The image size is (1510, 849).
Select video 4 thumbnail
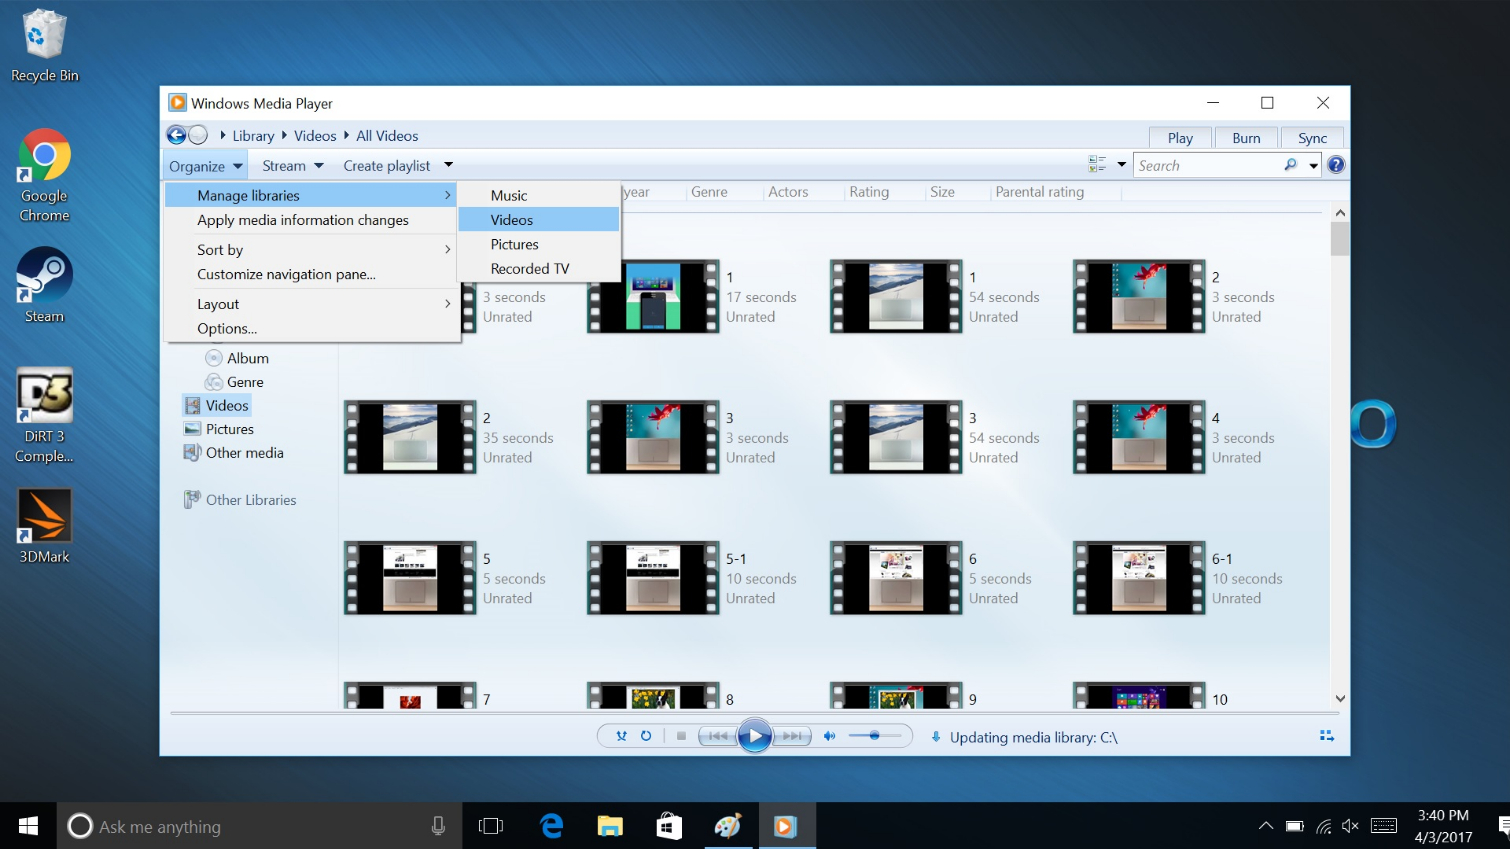pyautogui.click(x=1139, y=437)
